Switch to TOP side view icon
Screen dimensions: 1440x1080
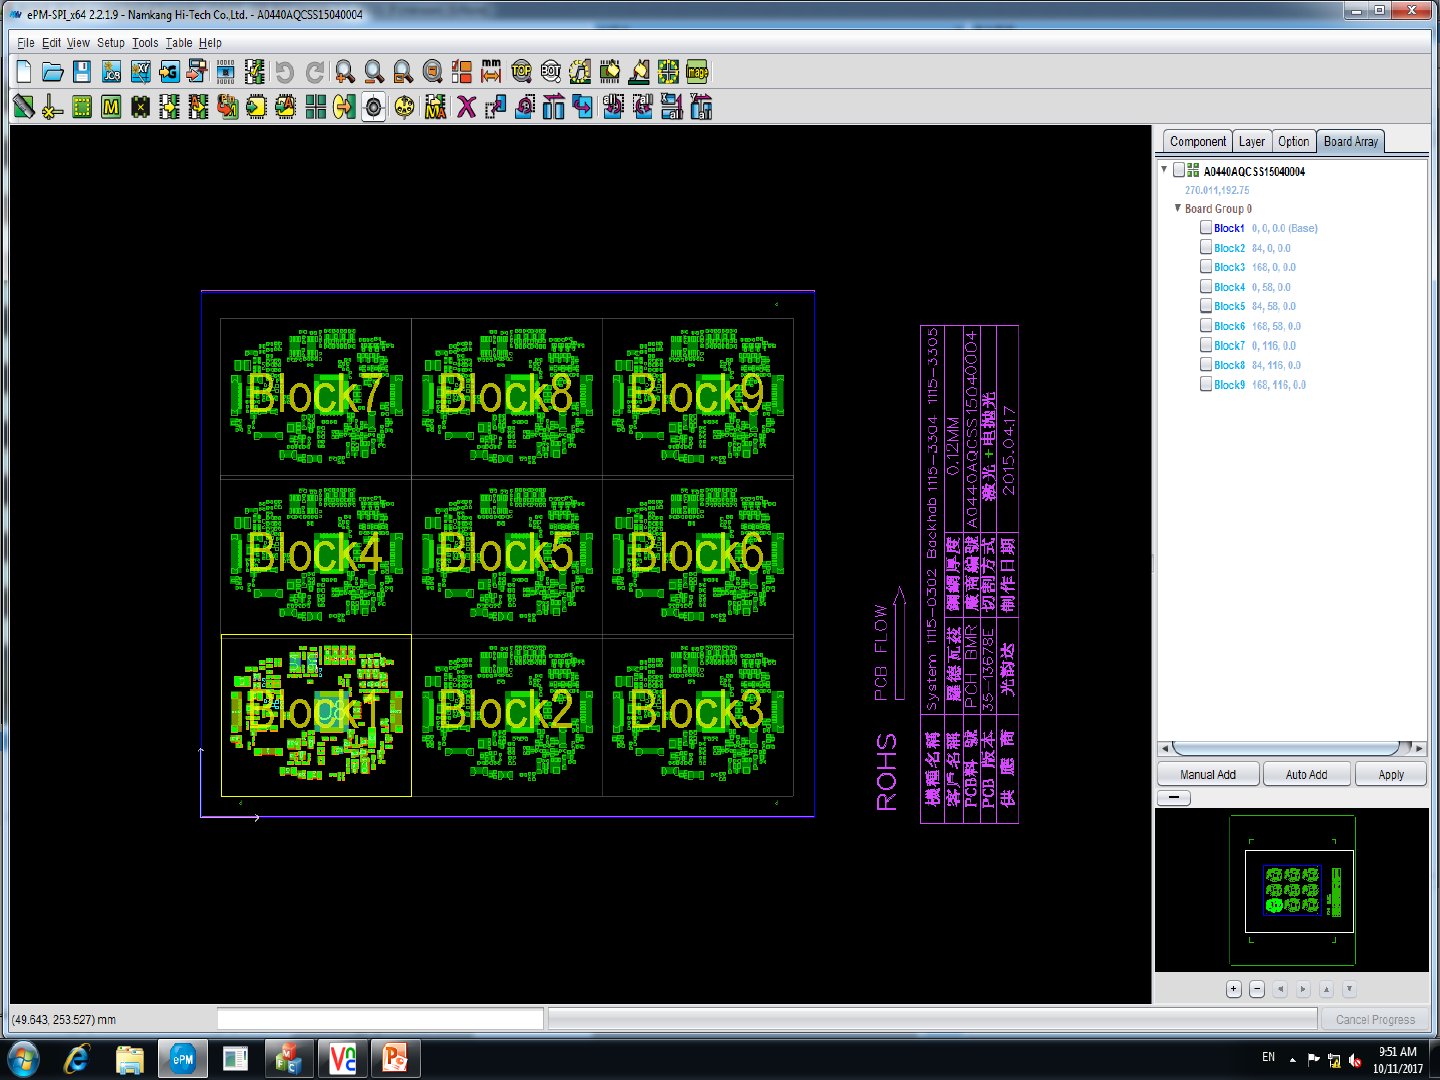[521, 72]
